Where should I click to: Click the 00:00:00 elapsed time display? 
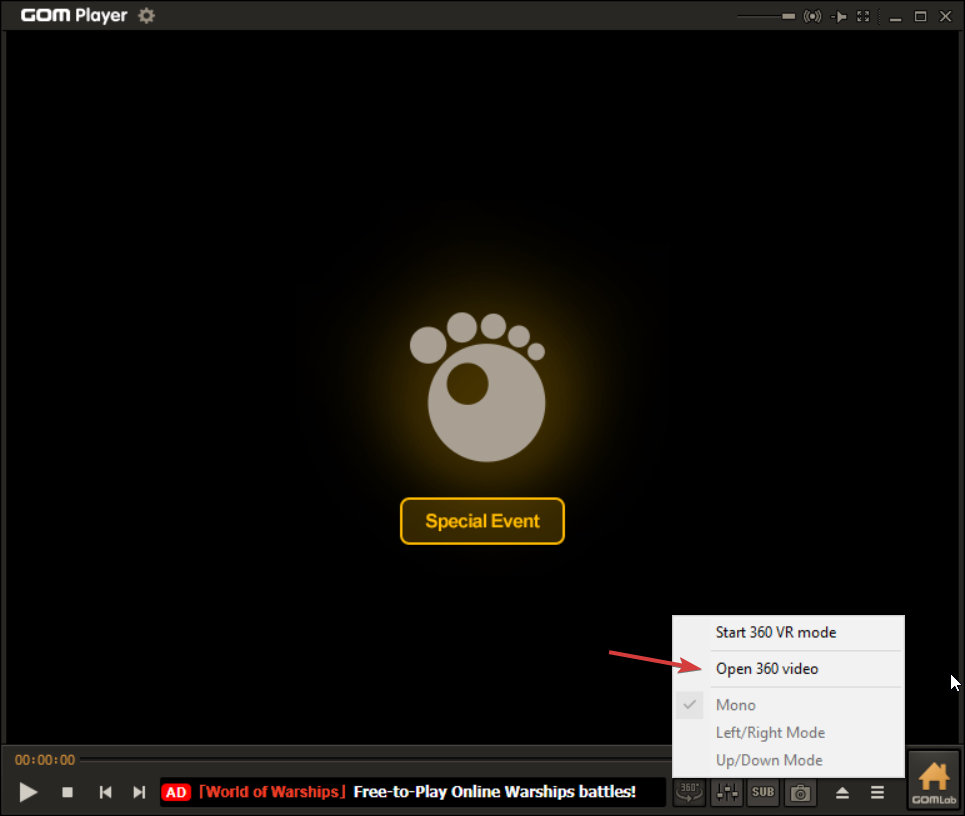pyautogui.click(x=45, y=760)
